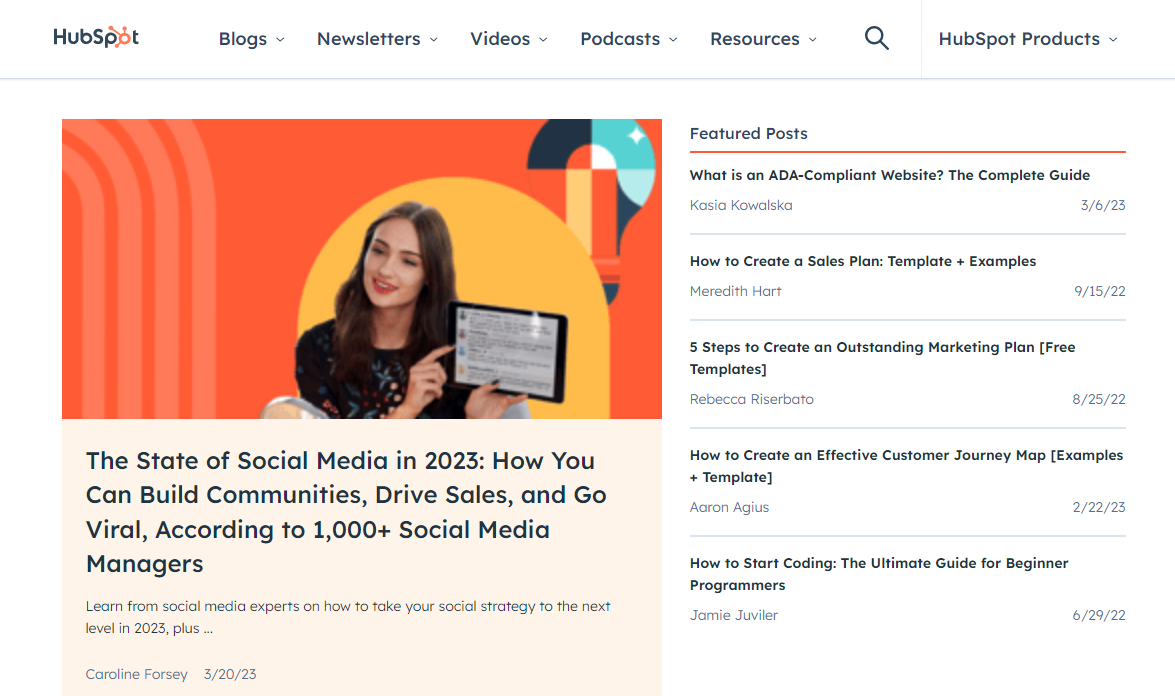This screenshot has height=696, width=1175.
Task: Click the date 3/20/23
Action: [x=230, y=674]
